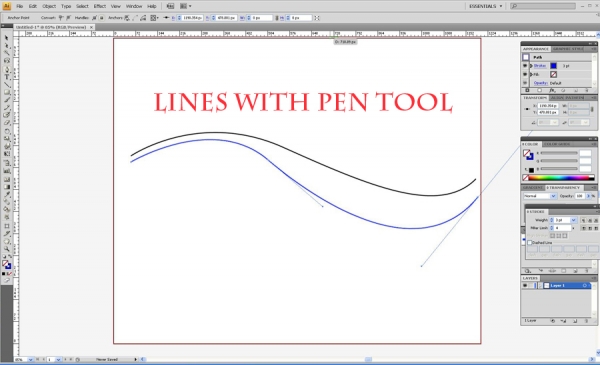Select the Symbol Sprayer tool
The width and height of the screenshot is (600, 365).
click(7, 163)
